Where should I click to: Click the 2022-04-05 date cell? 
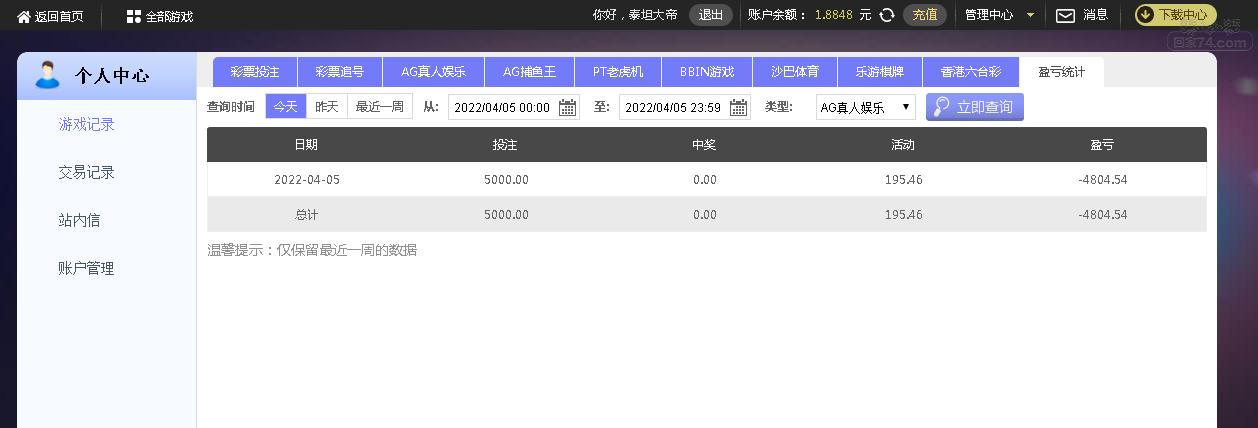point(307,180)
